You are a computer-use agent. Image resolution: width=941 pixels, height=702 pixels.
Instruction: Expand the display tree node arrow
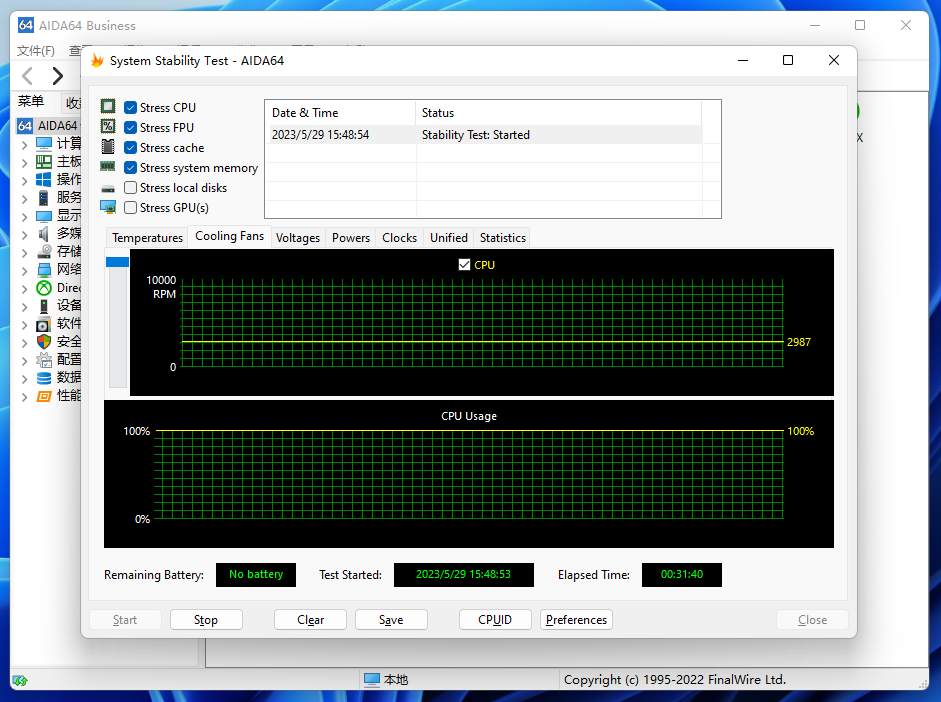click(x=24, y=217)
